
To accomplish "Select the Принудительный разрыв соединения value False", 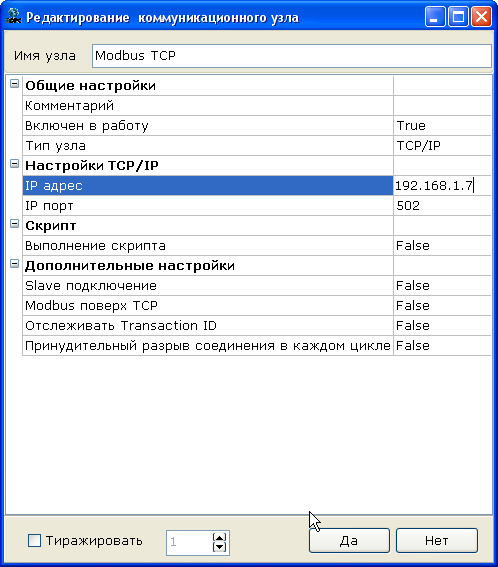I will (442, 346).
